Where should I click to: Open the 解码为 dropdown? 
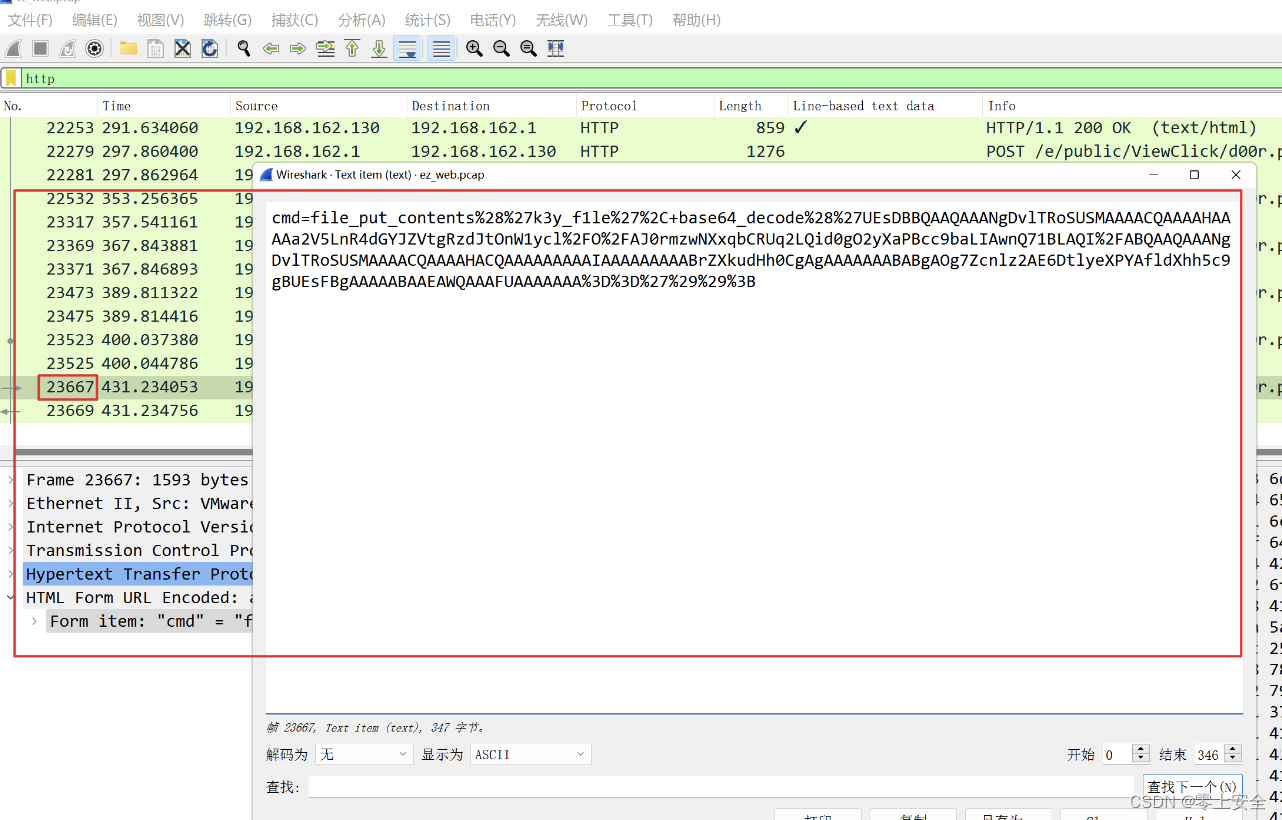tap(364, 754)
